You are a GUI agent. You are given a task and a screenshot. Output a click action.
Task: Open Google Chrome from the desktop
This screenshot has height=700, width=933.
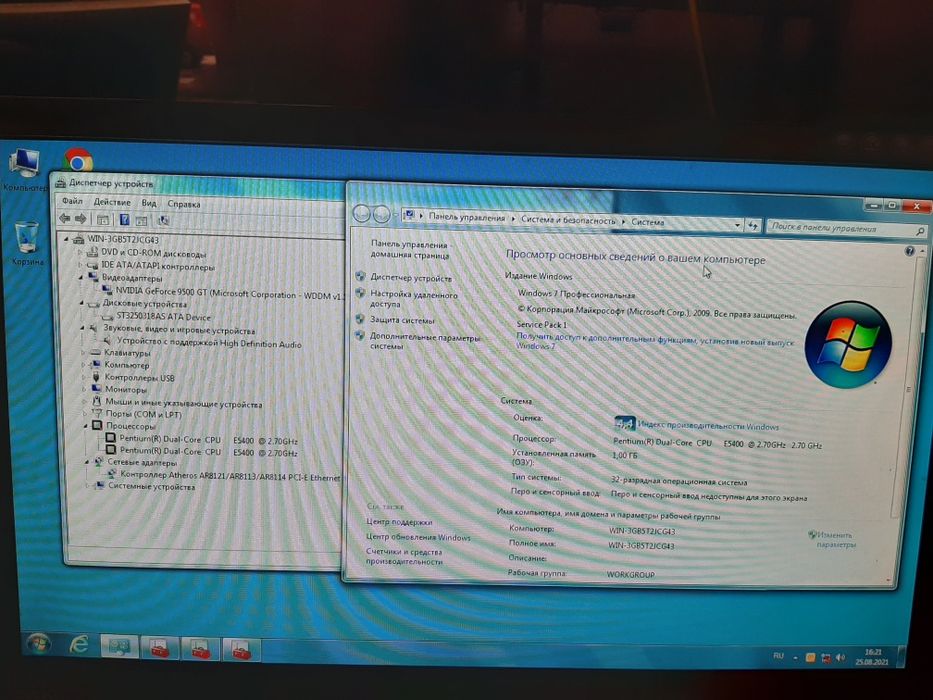(x=78, y=161)
